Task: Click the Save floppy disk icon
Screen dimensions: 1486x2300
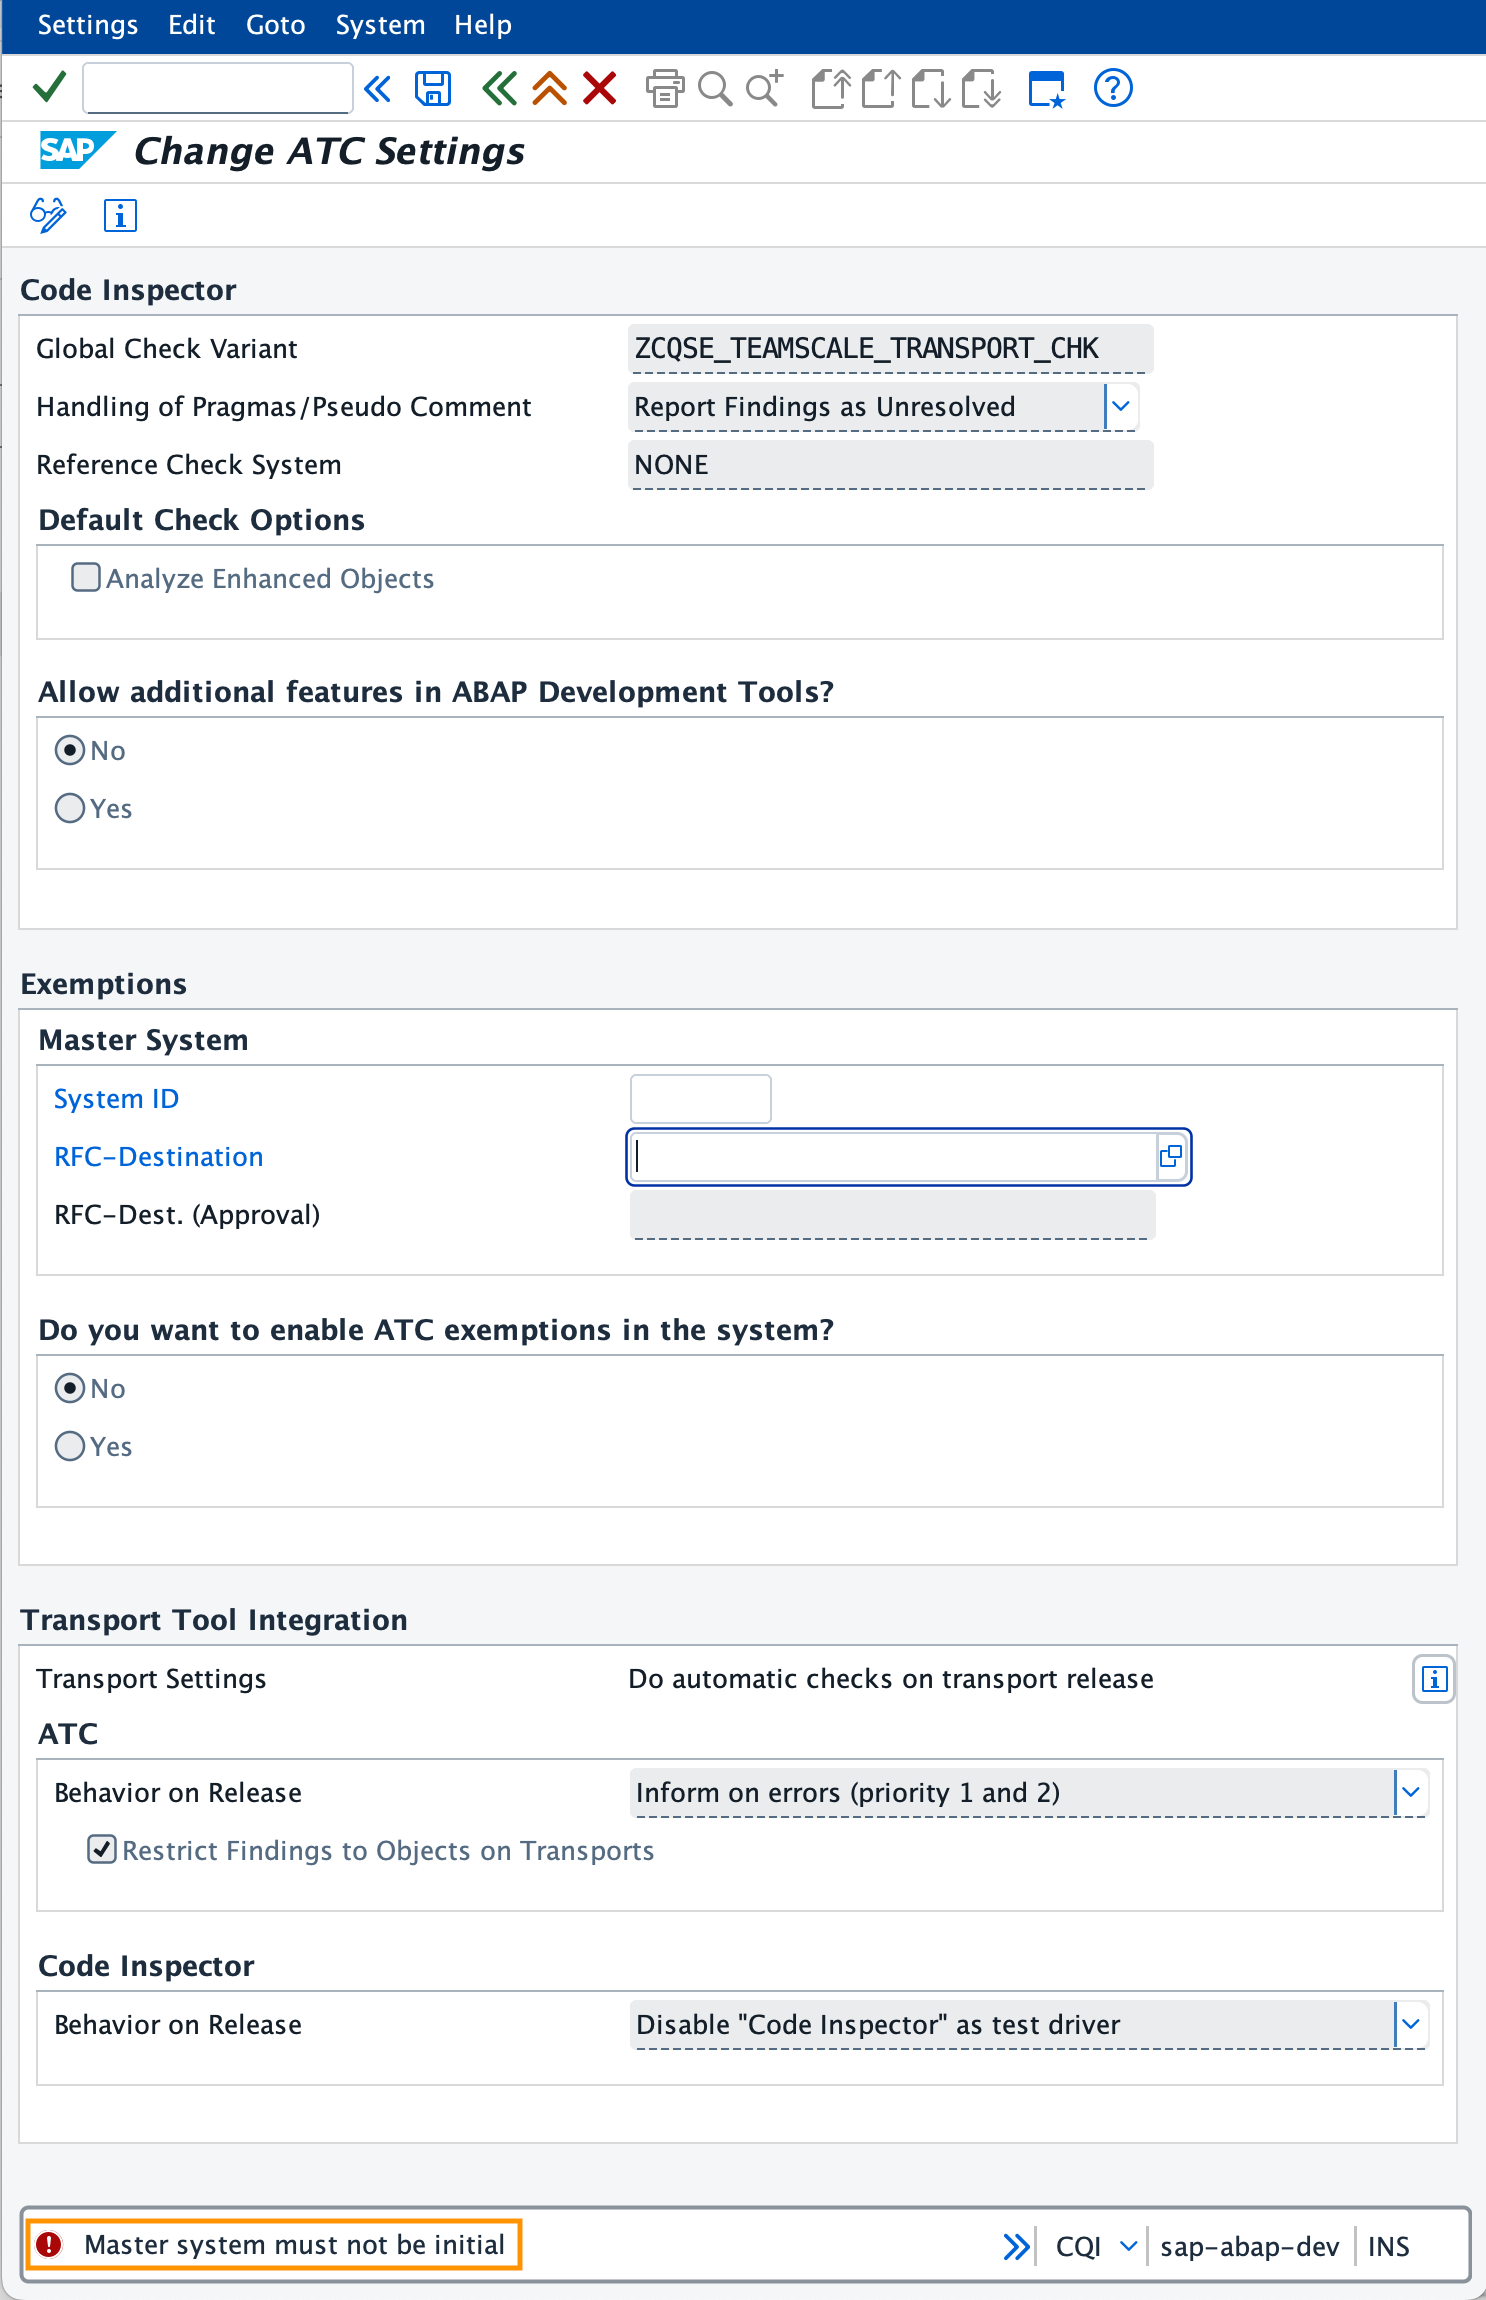Action: pos(433,89)
